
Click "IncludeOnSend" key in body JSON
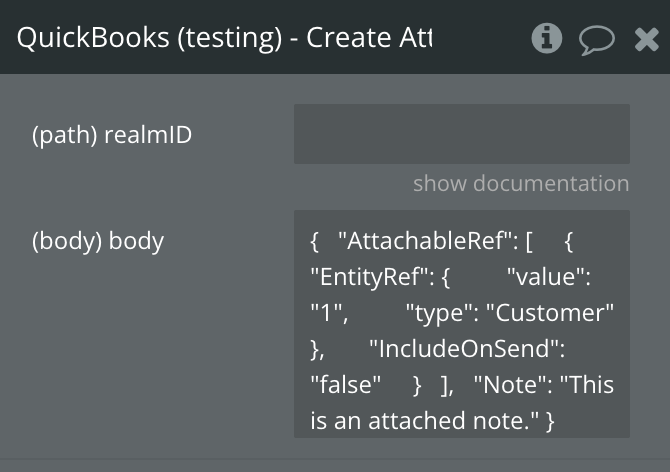(466, 349)
